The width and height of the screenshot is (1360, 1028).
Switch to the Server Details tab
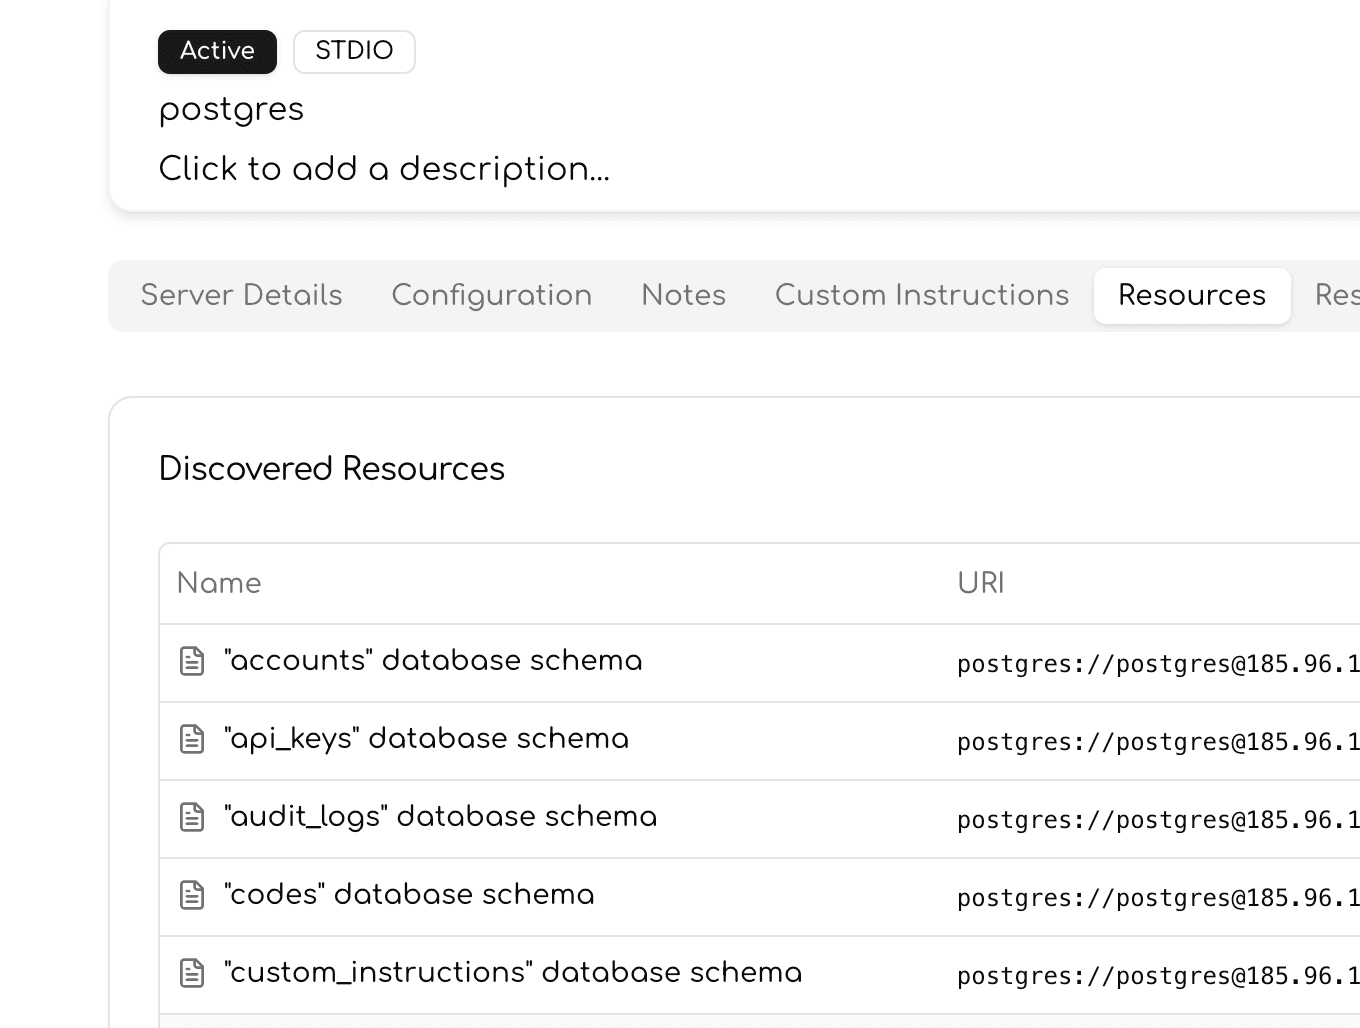click(241, 295)
